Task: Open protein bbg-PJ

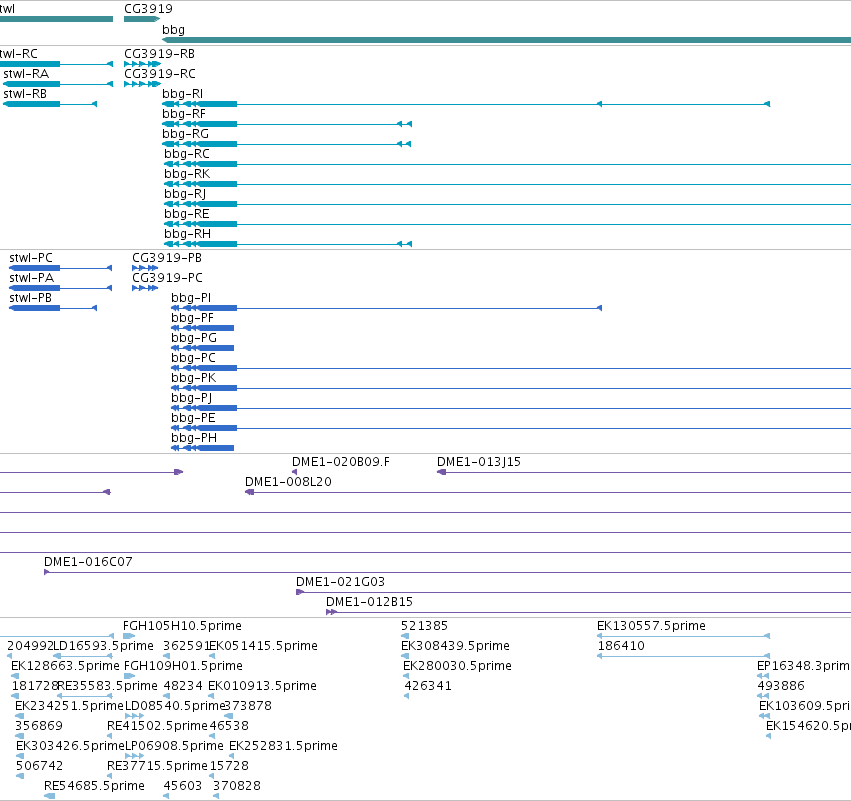Action: pyautogui.click(x=511, y=409)
